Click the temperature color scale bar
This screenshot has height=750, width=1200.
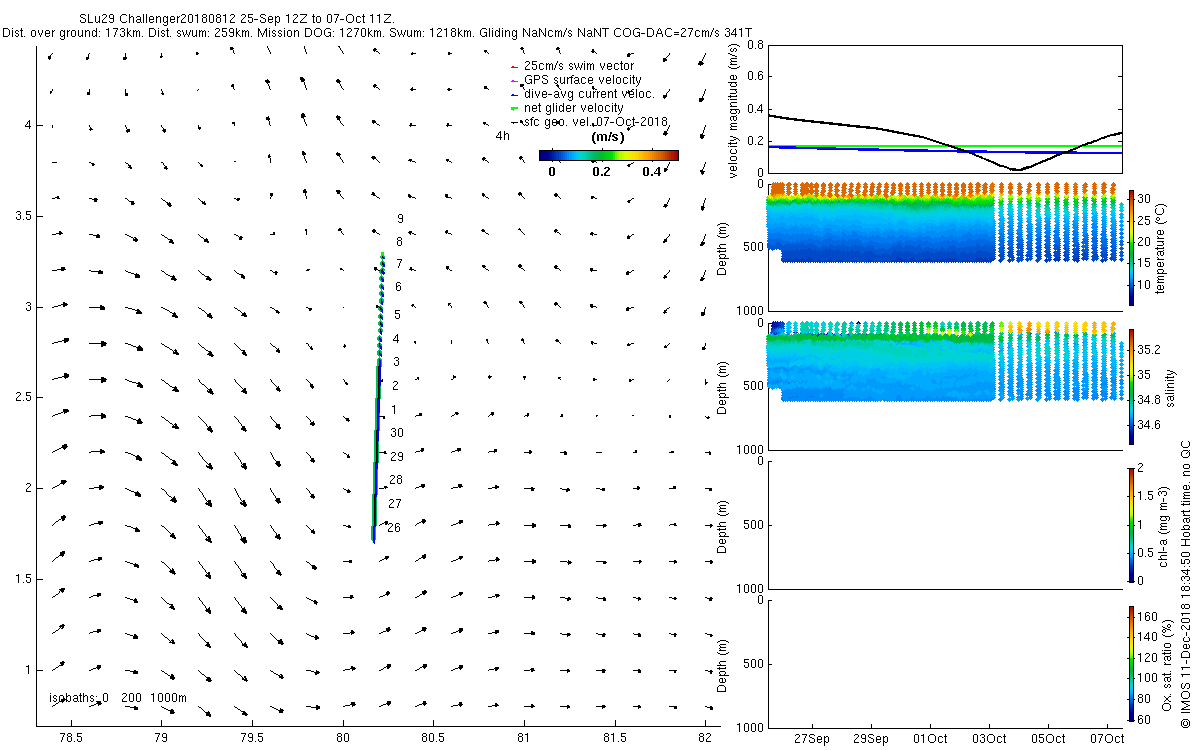click(x=1131, y=247)
